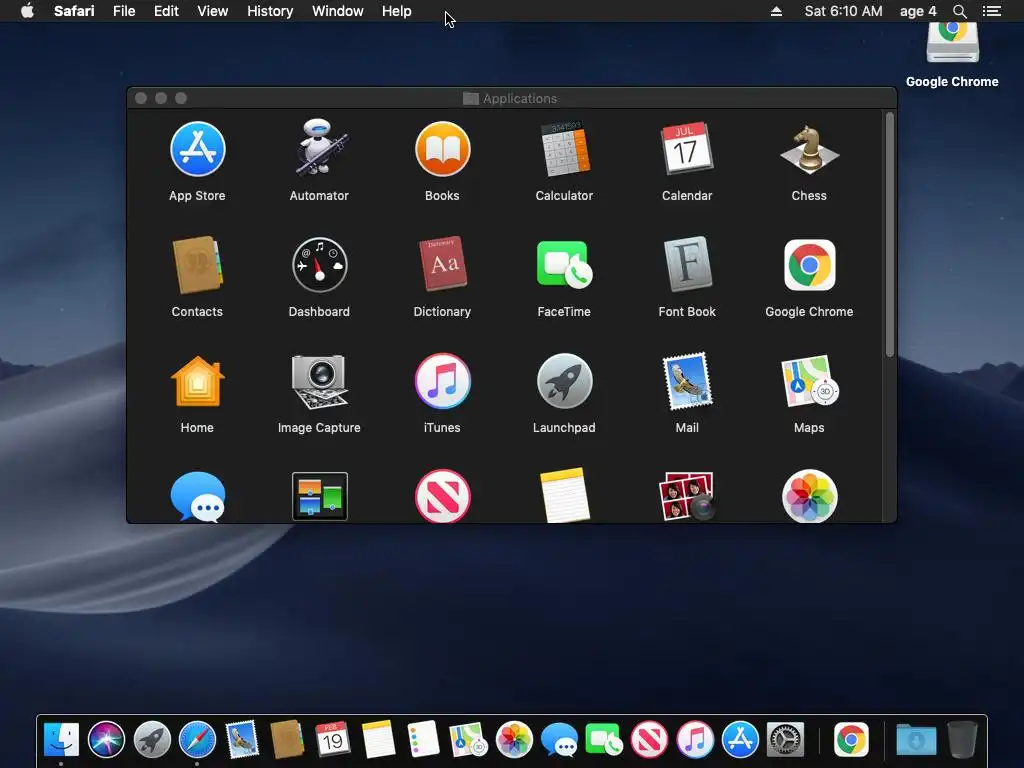
Task: Click the eject icon in menu bar
Action: pyautogui.click(x=776, y=11)
